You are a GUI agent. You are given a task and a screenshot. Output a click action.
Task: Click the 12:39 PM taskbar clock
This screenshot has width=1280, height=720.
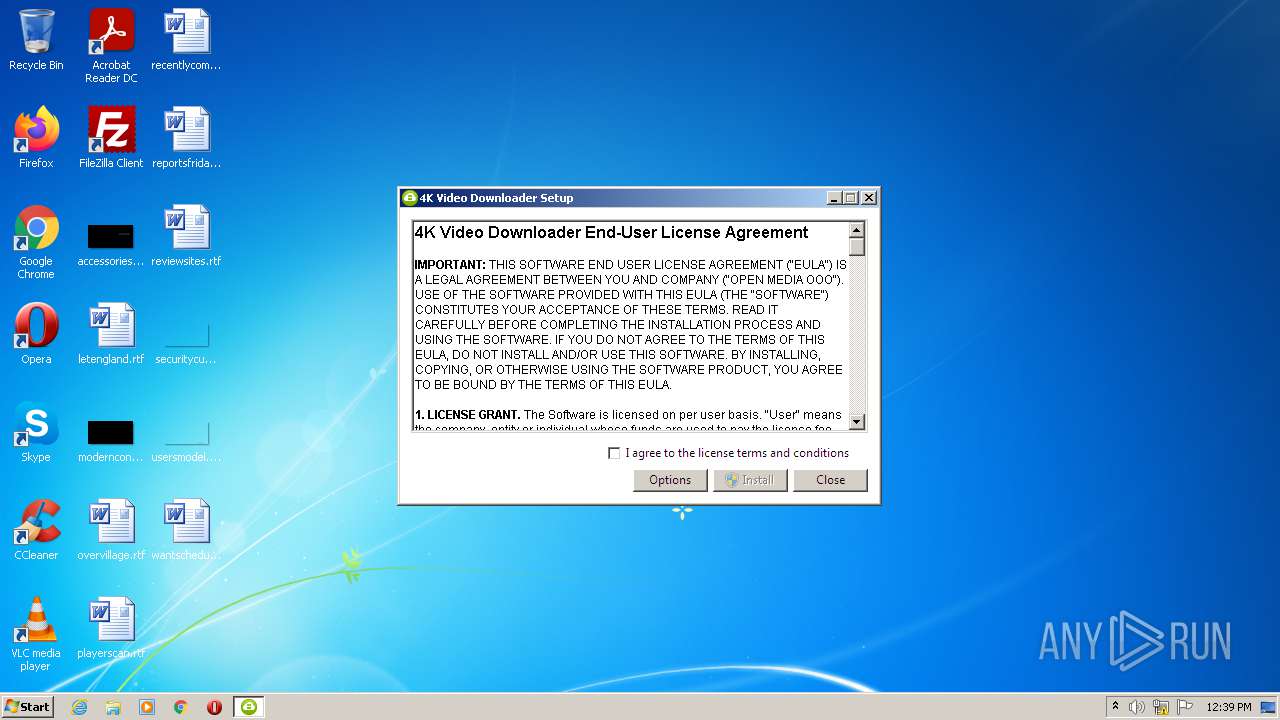click(1228, 707)
